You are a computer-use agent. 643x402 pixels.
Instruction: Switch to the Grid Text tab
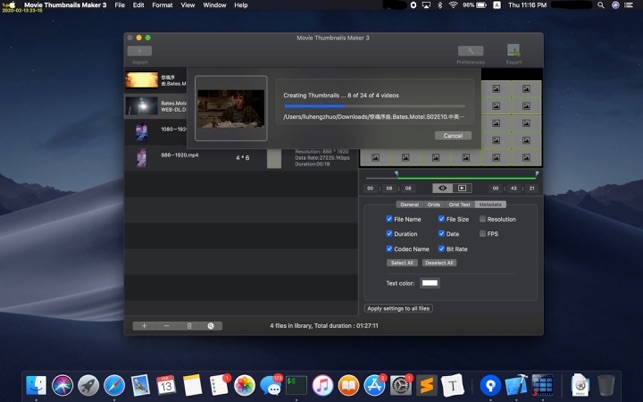pos(461,204)
